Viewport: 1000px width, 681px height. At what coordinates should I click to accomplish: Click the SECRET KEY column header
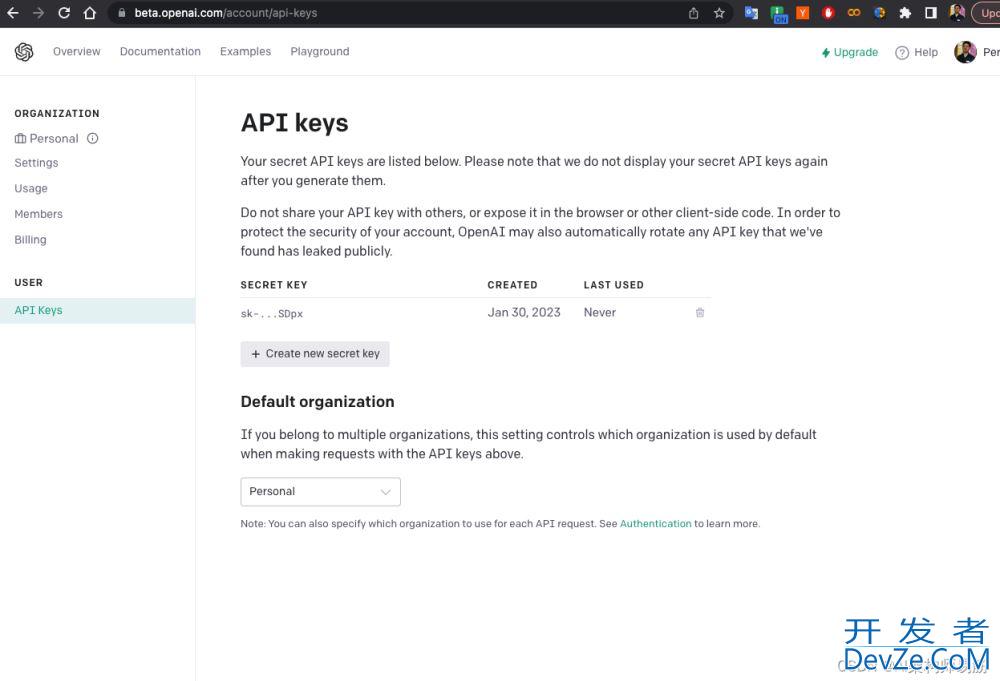click(x=274, y=285)
